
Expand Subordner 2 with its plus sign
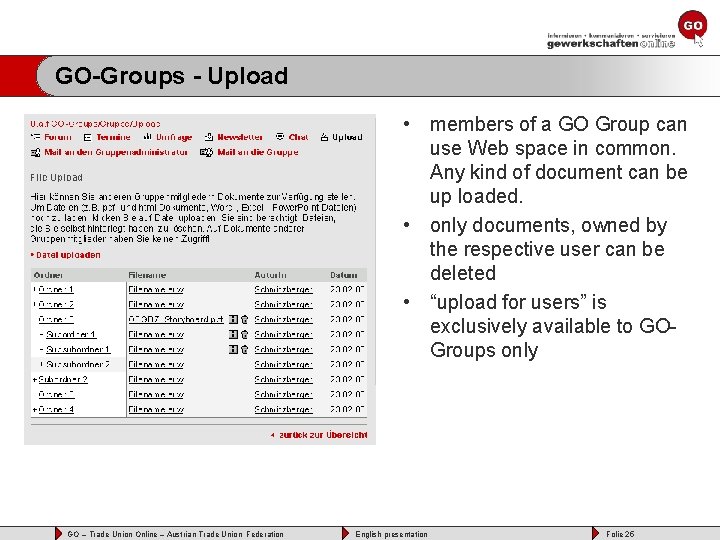[35, 380]
